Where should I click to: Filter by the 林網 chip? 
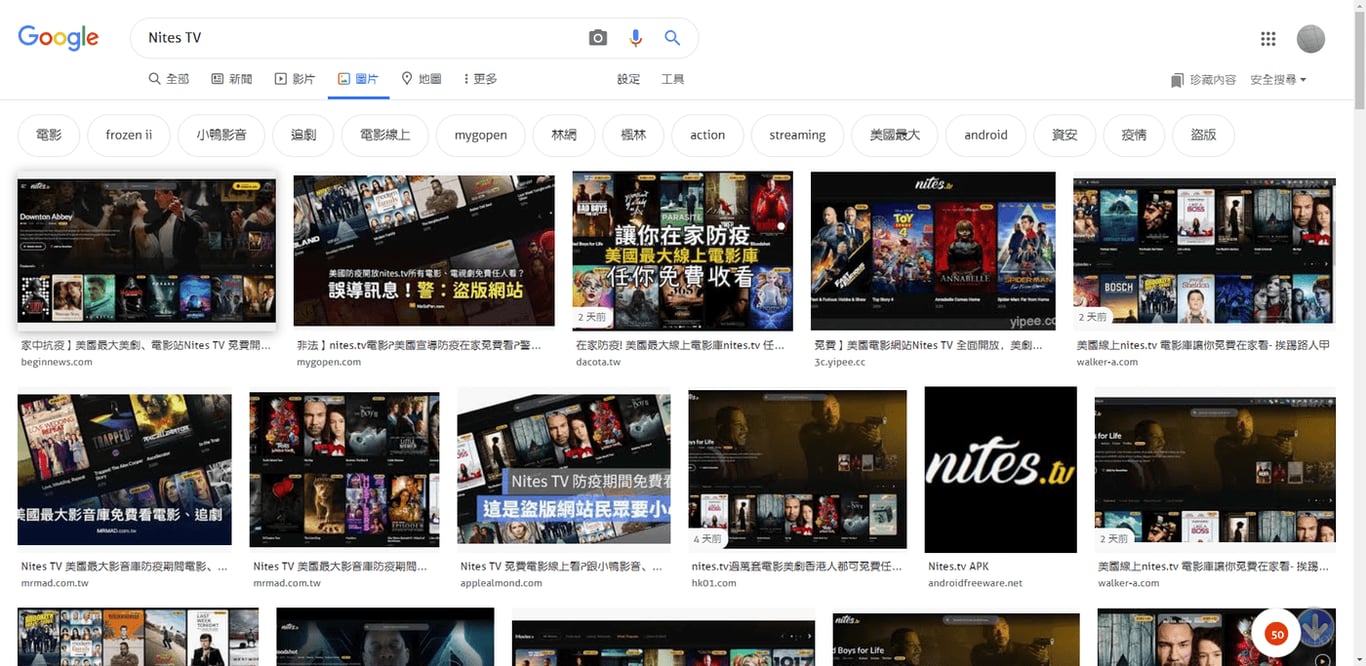point(564,135)
